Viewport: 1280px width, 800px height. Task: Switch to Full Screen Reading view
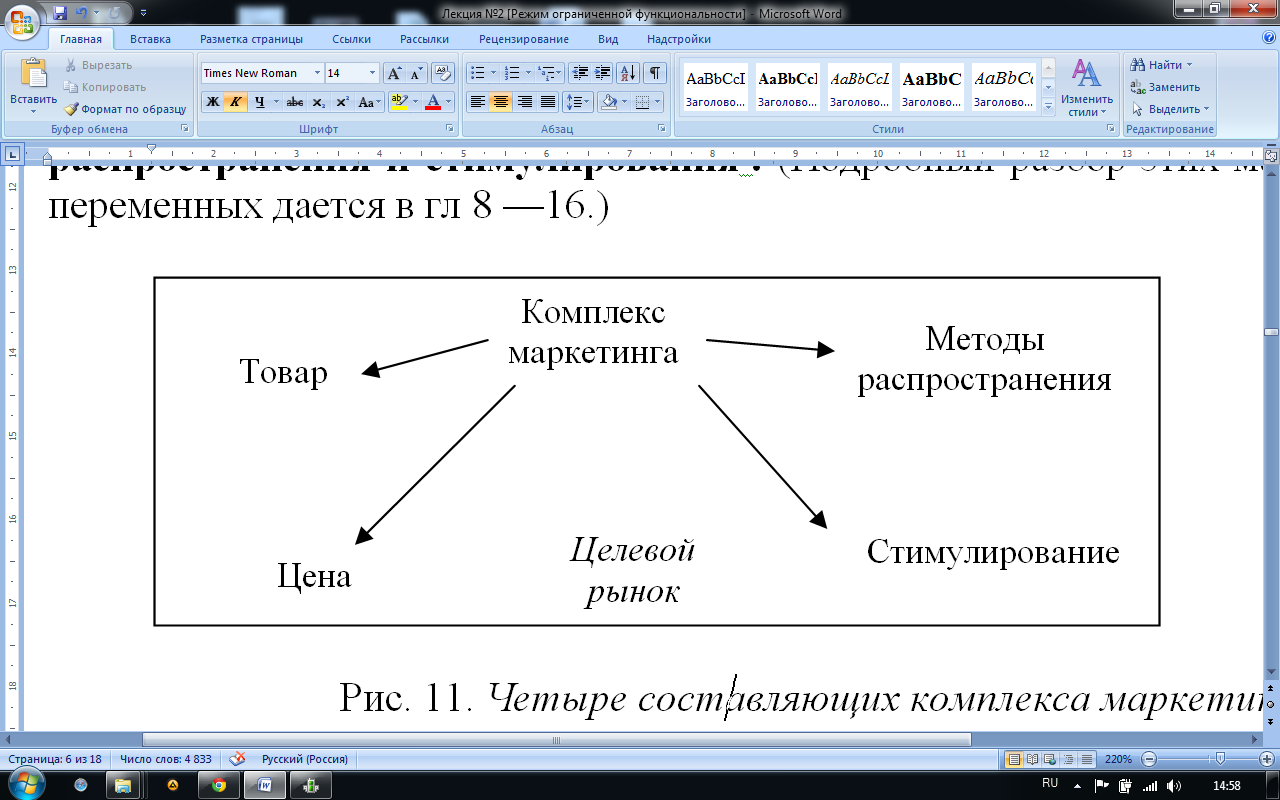click(1033, 759)
